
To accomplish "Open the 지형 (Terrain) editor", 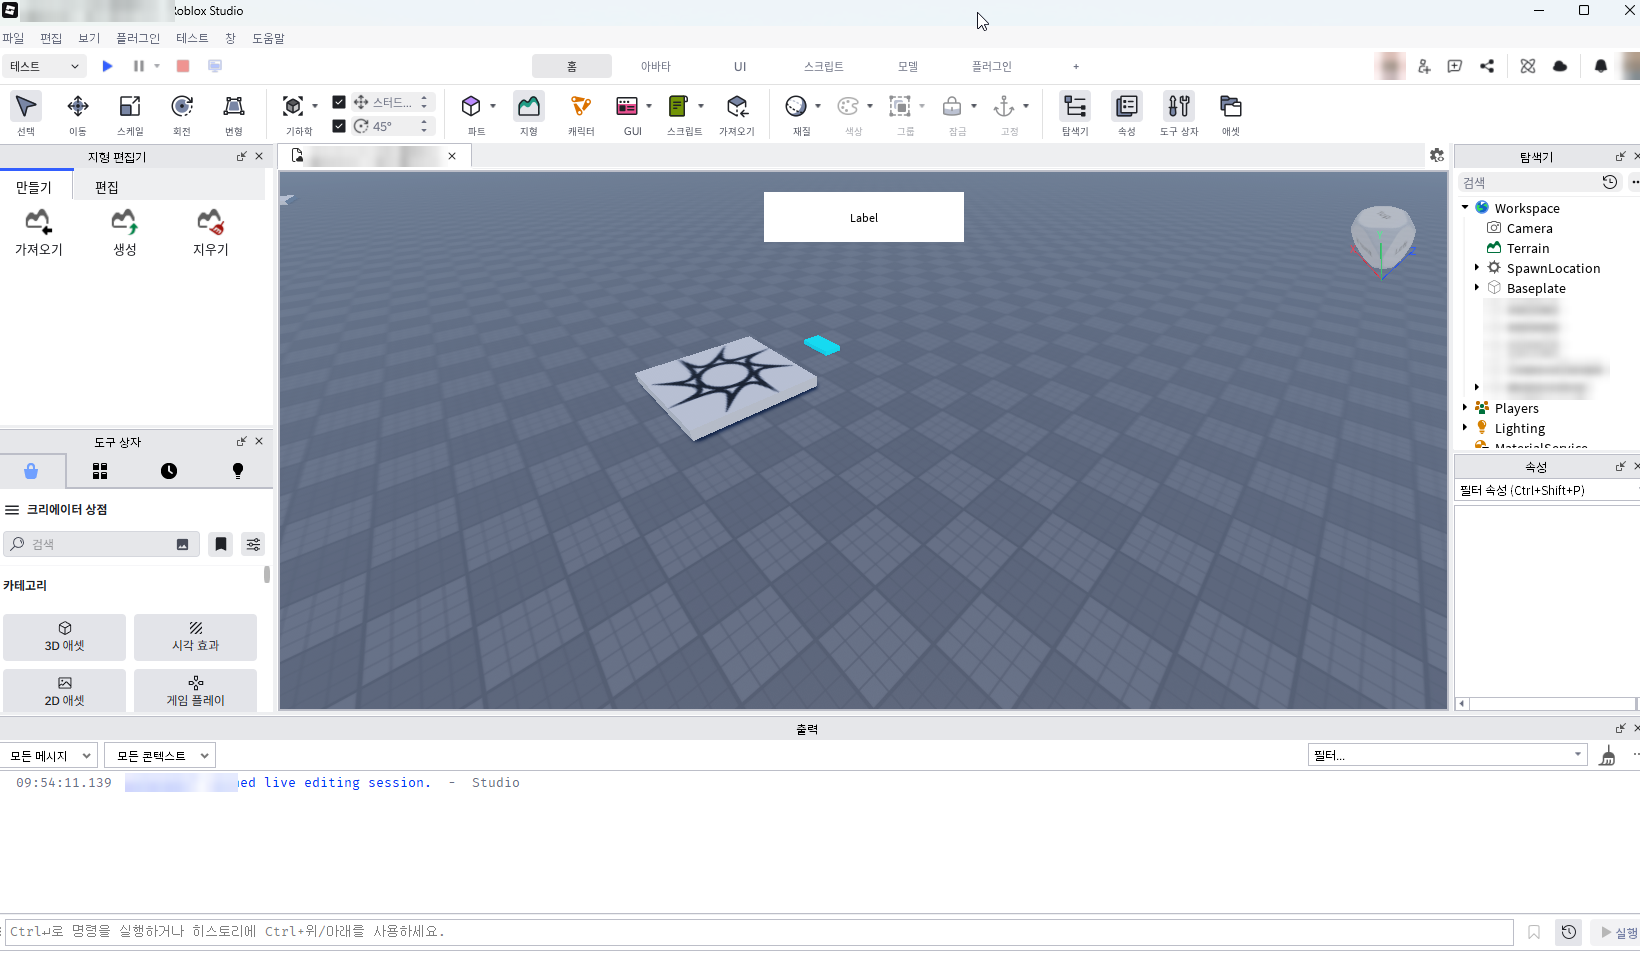I will (x=529, y=113).
